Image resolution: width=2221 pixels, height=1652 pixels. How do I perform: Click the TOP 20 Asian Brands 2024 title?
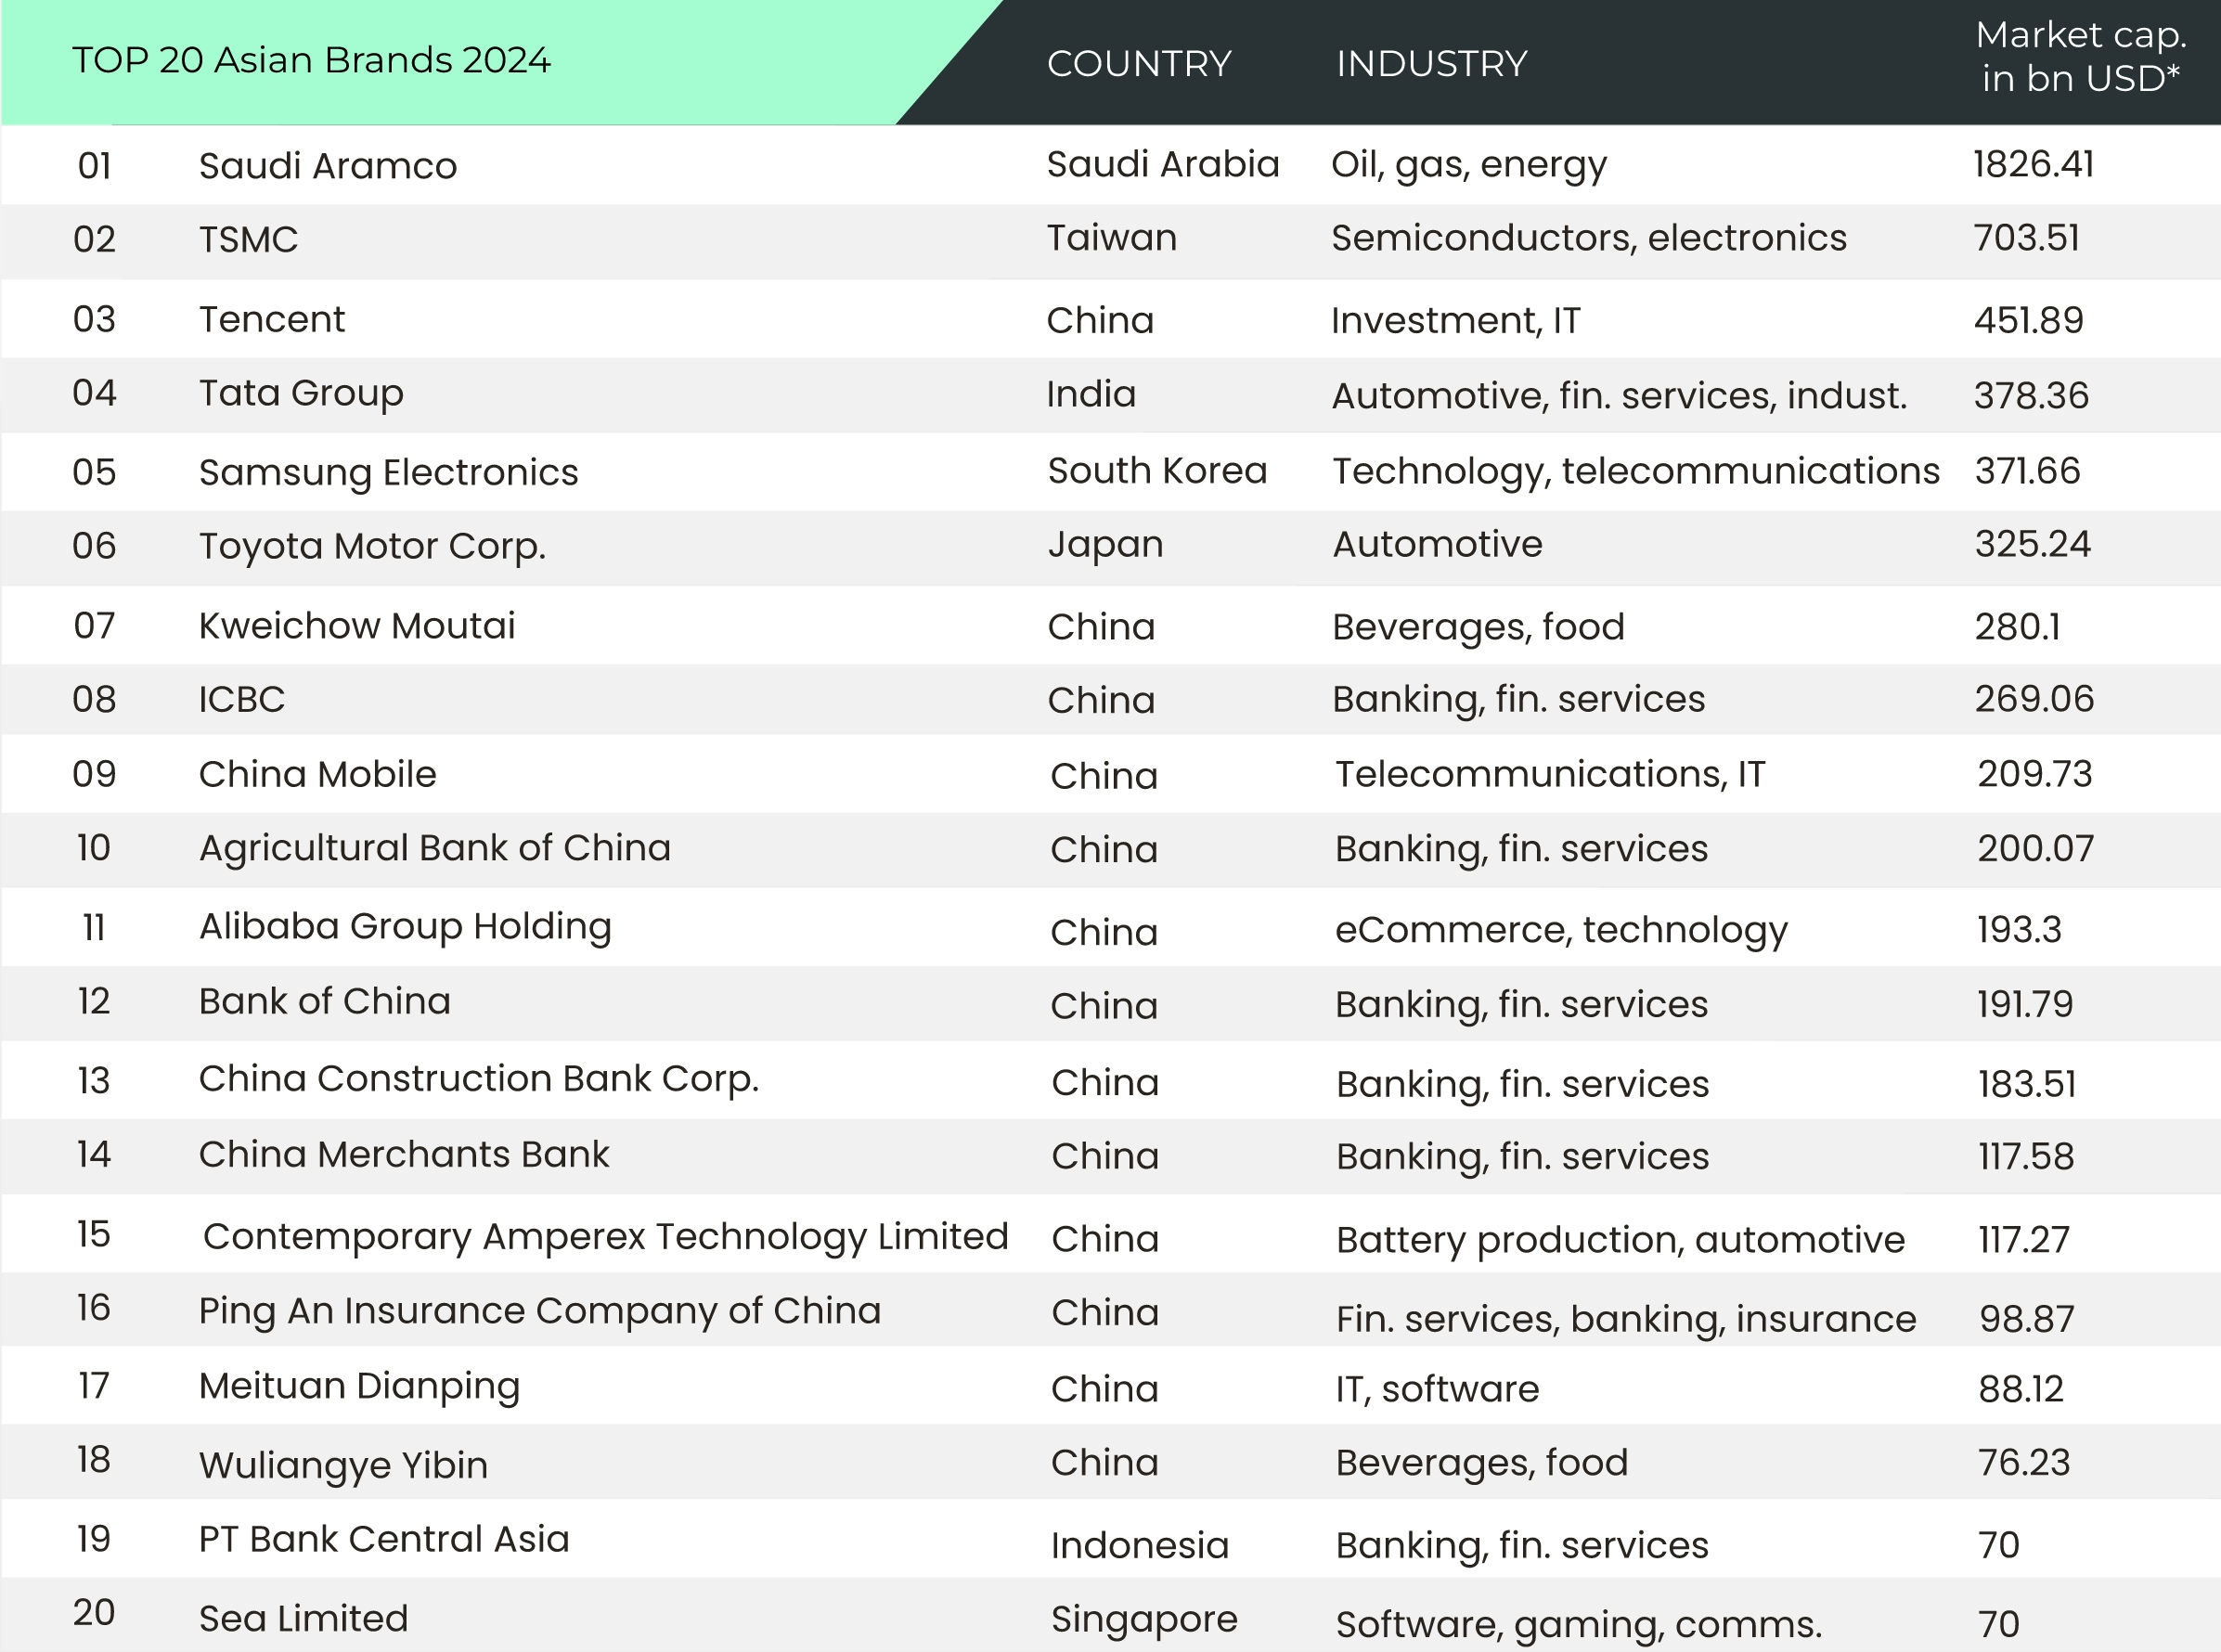pyautogui.click(x=311, y=60)
